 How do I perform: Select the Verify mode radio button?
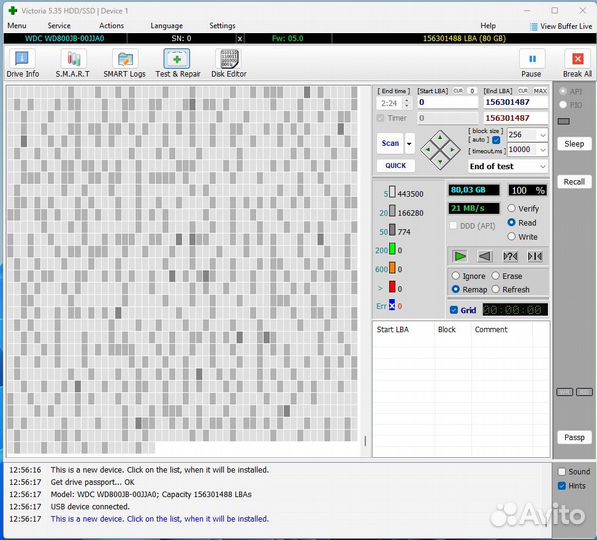pyautogui.click(x=511, y=208)
